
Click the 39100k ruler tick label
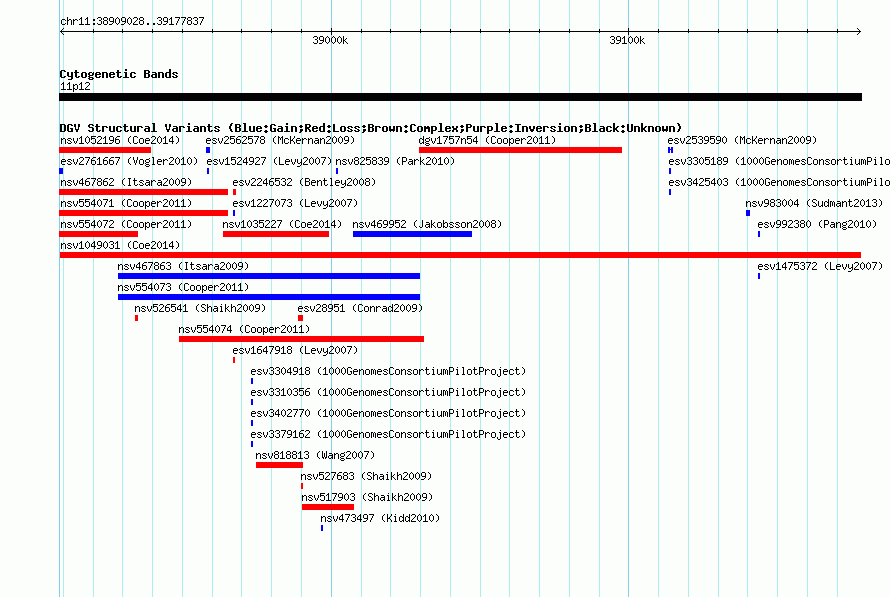[627, 40]
